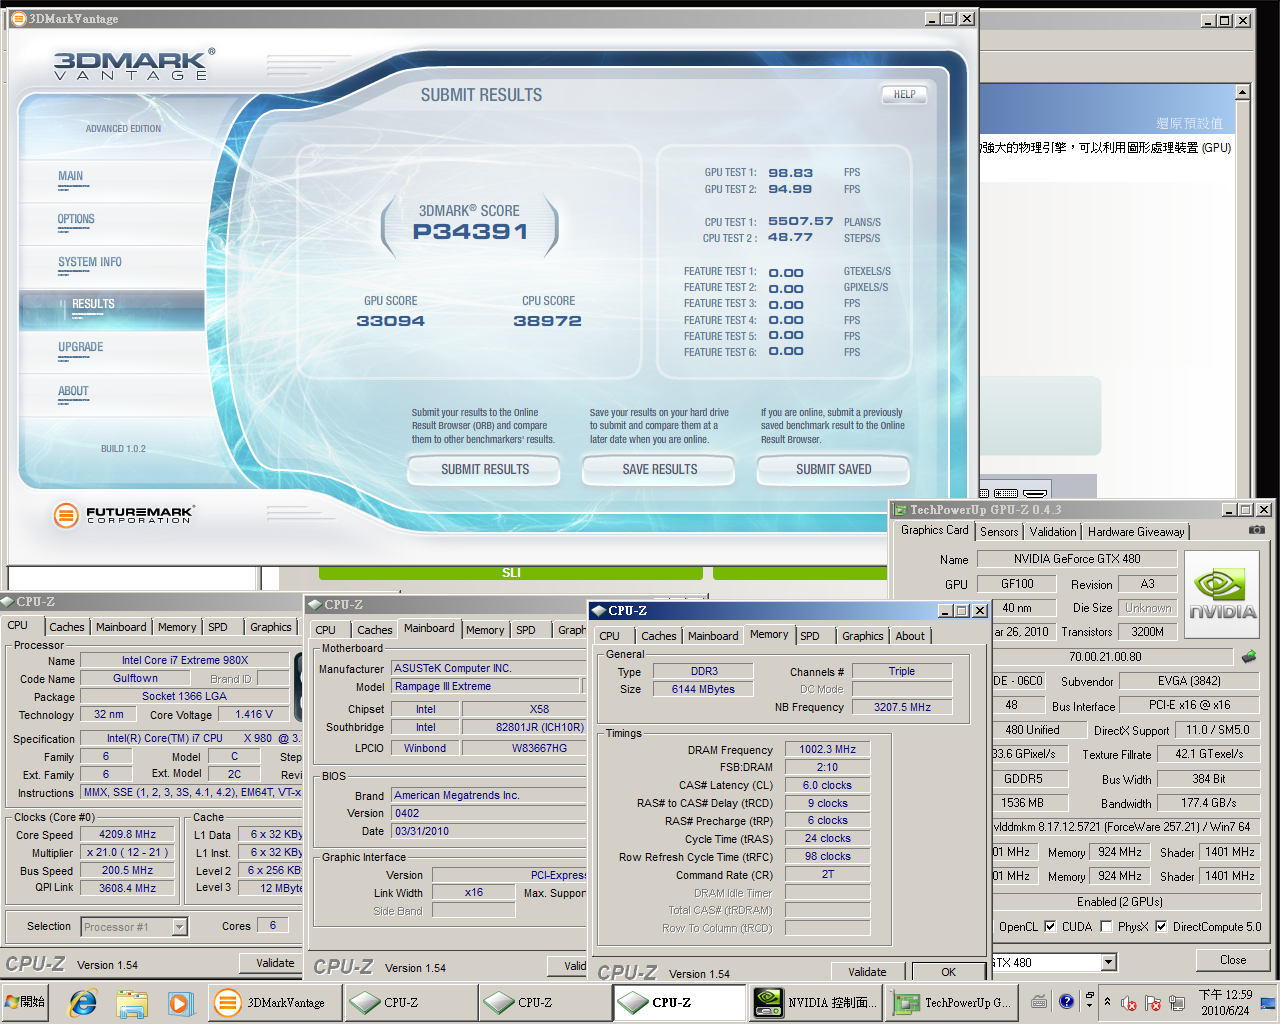This screenshot has height=1024, width=1280.
Task: Click the HELP button in 3DMark
Action: coord(905,94)
